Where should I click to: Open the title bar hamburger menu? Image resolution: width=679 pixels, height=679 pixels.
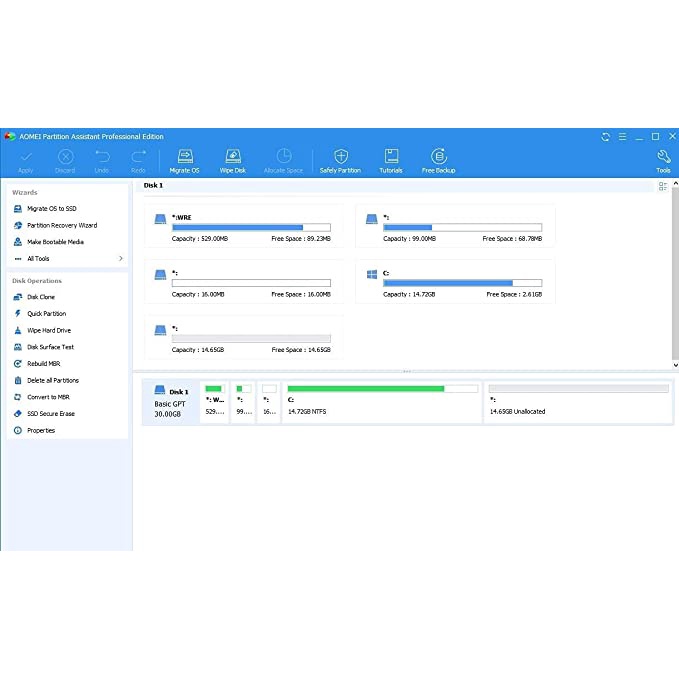[x=621, y=137]
